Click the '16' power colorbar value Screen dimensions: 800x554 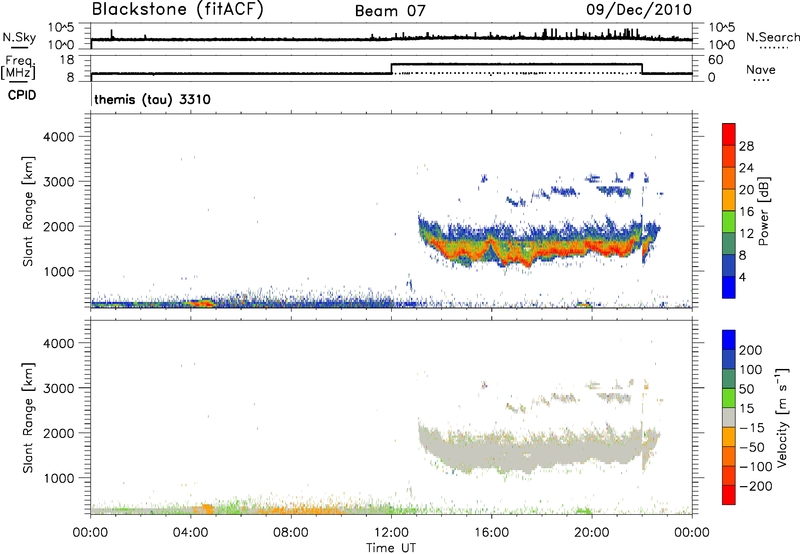tap(746, 212)
